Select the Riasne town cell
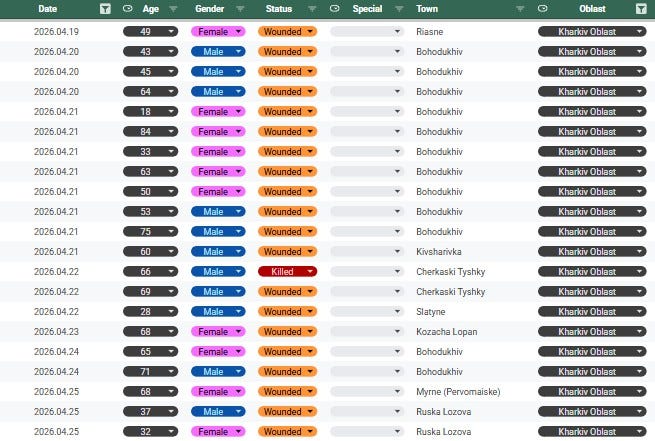 429,32
